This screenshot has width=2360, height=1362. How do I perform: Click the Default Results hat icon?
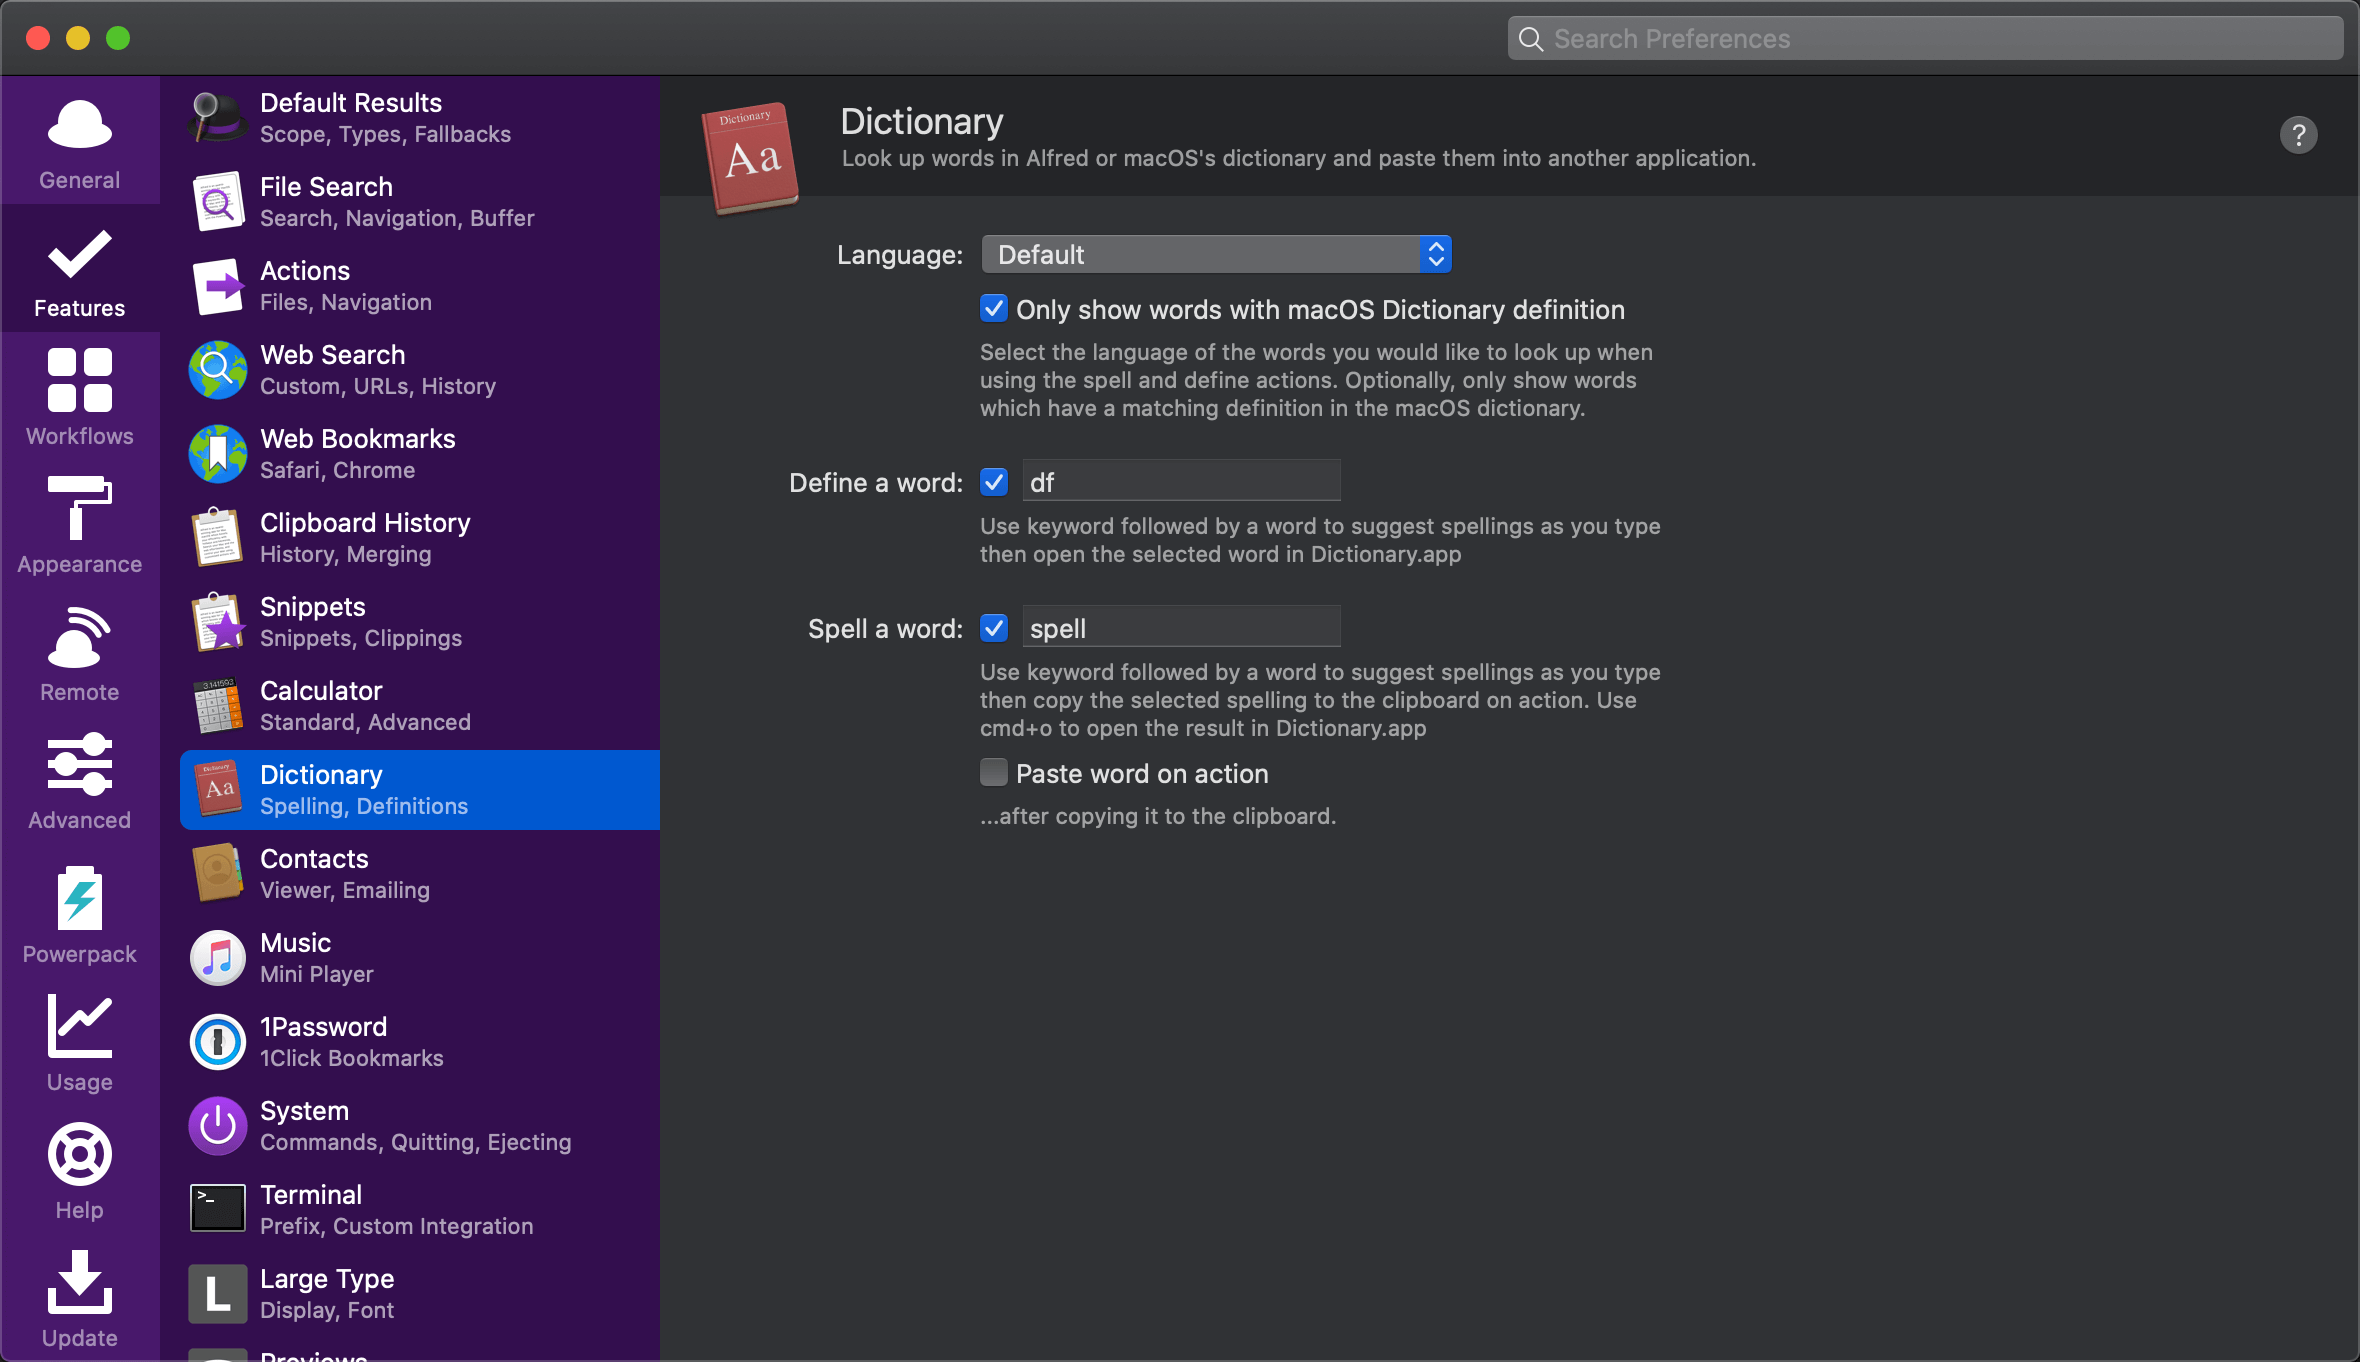point(217,118)
